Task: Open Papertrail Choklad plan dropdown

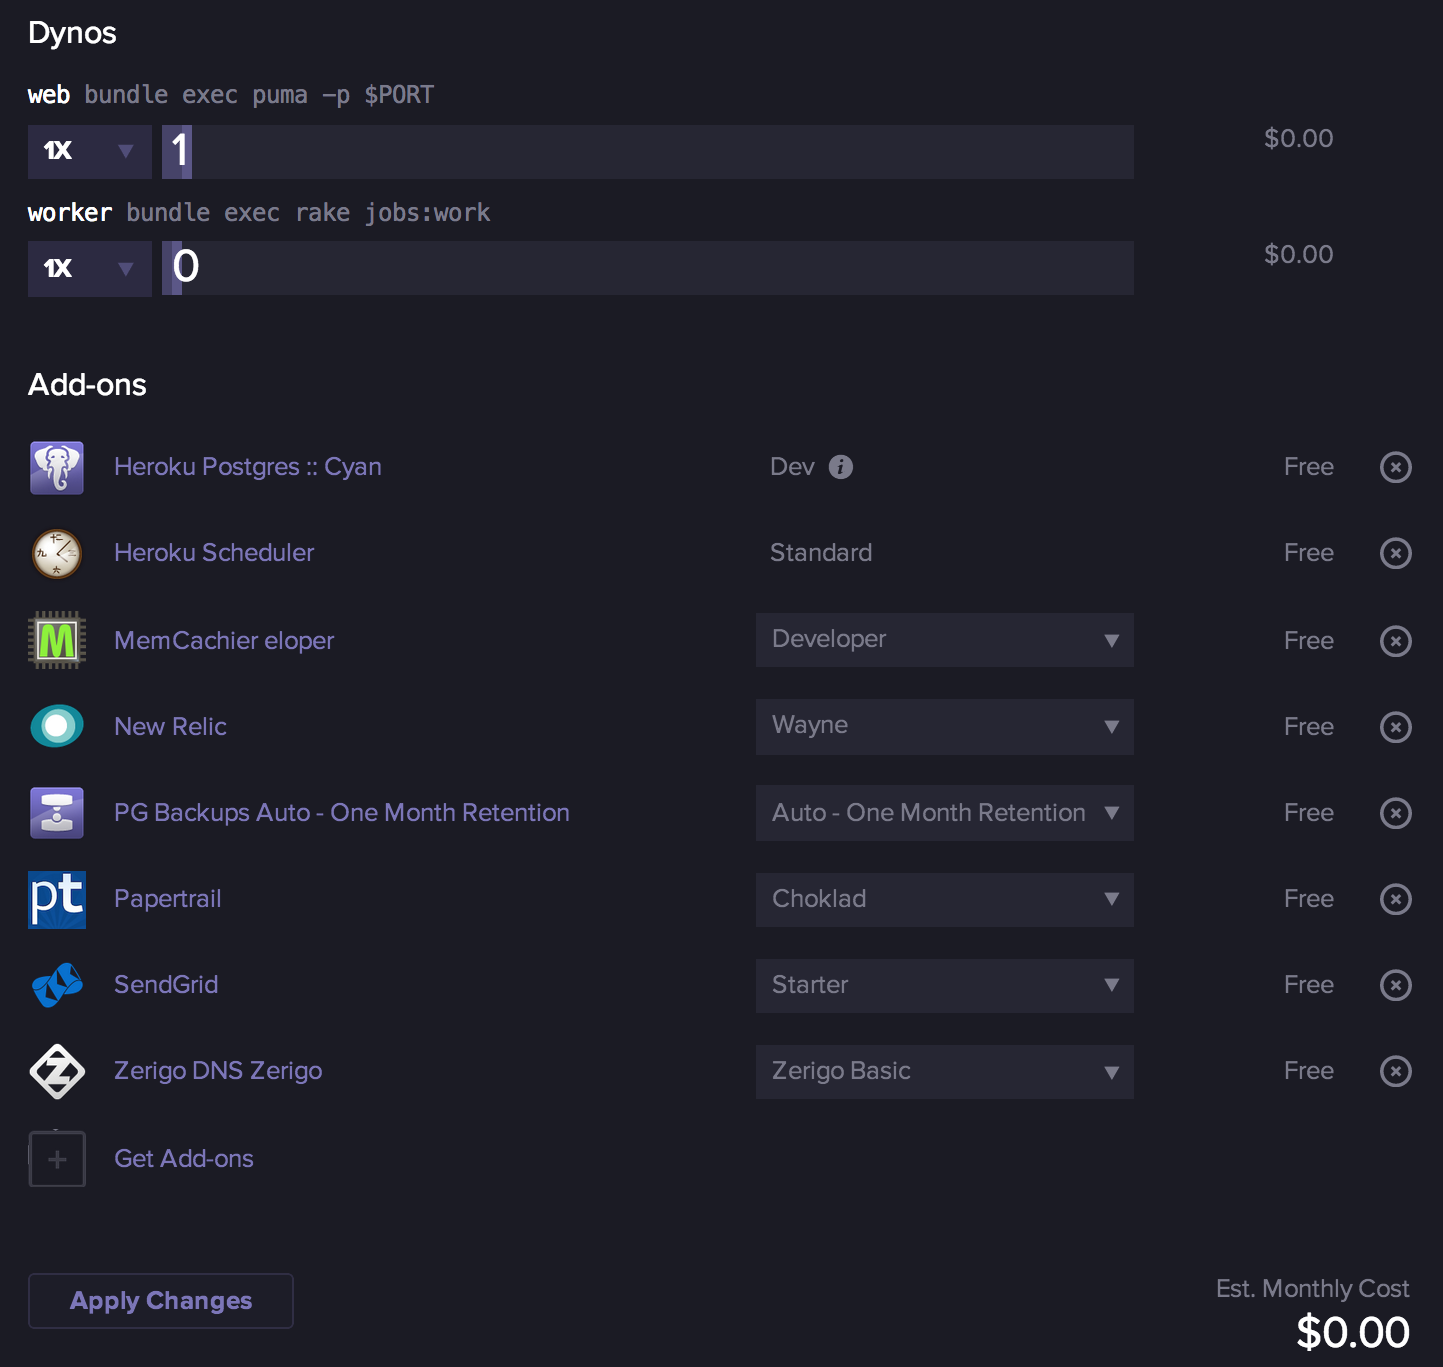Action: tap(945, 899)
